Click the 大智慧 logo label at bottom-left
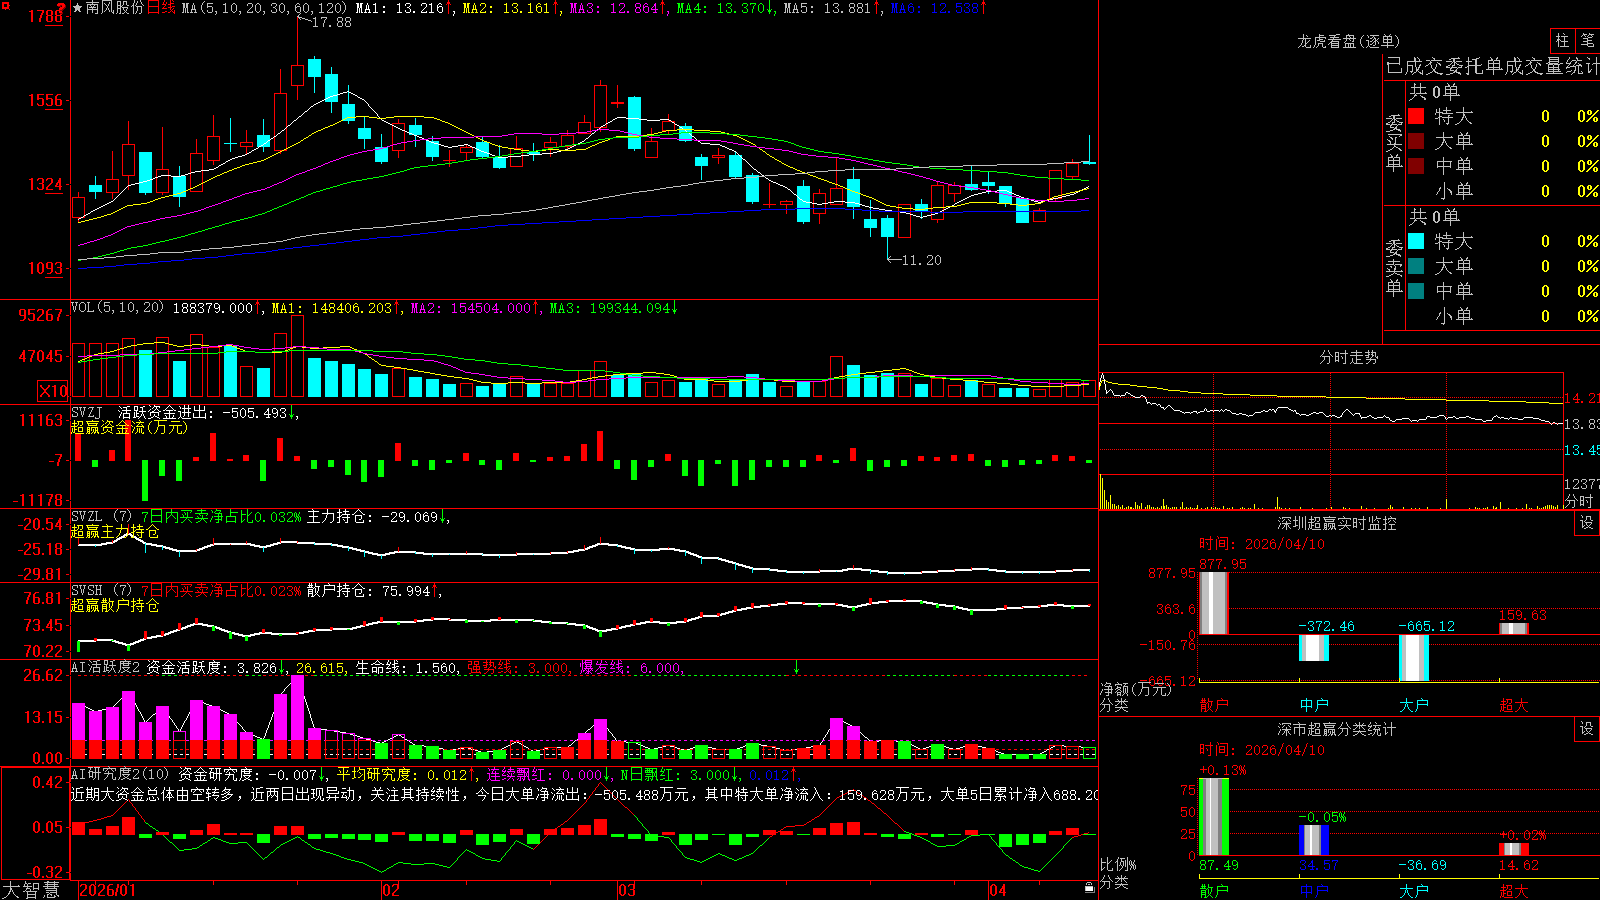The width and height of the screenshot is (1600, 900). point(31,890)
